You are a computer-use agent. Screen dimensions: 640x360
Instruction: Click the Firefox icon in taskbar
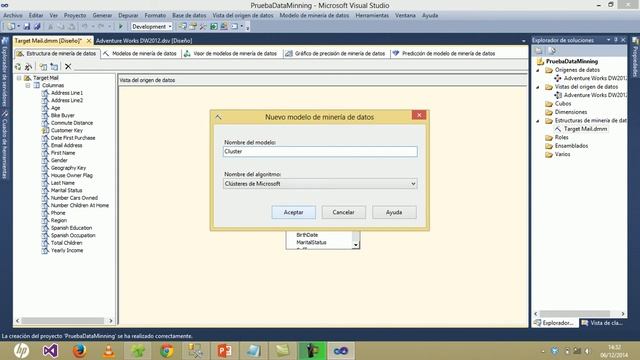pyautogui.click(x=79, y=351)
